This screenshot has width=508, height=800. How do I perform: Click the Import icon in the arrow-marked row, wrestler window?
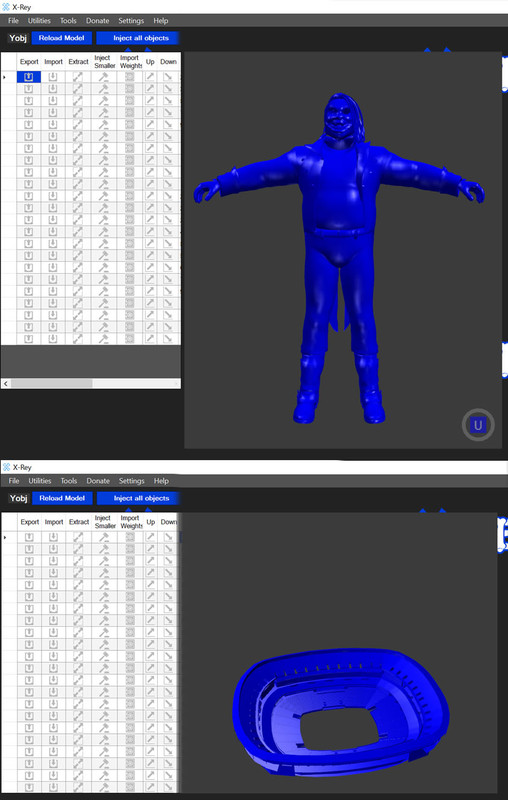(53, 77)
